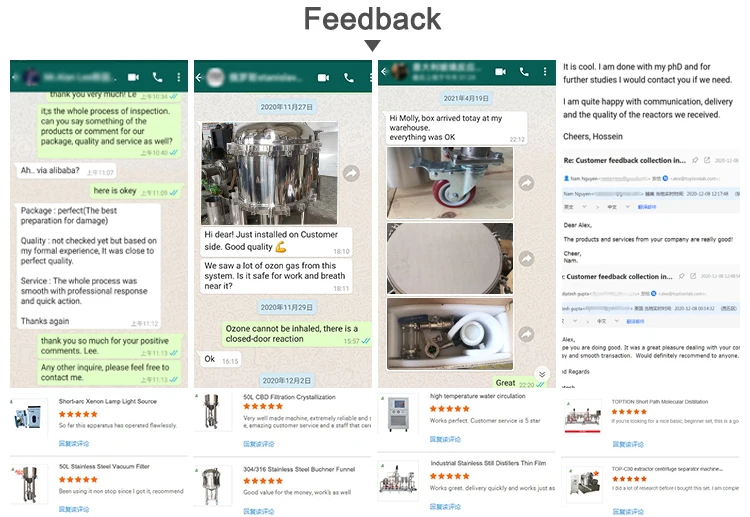Viewport: 750px width, 517px height.
Task: Pin the first Customer feedback collection email
Action: coord(695,160)
